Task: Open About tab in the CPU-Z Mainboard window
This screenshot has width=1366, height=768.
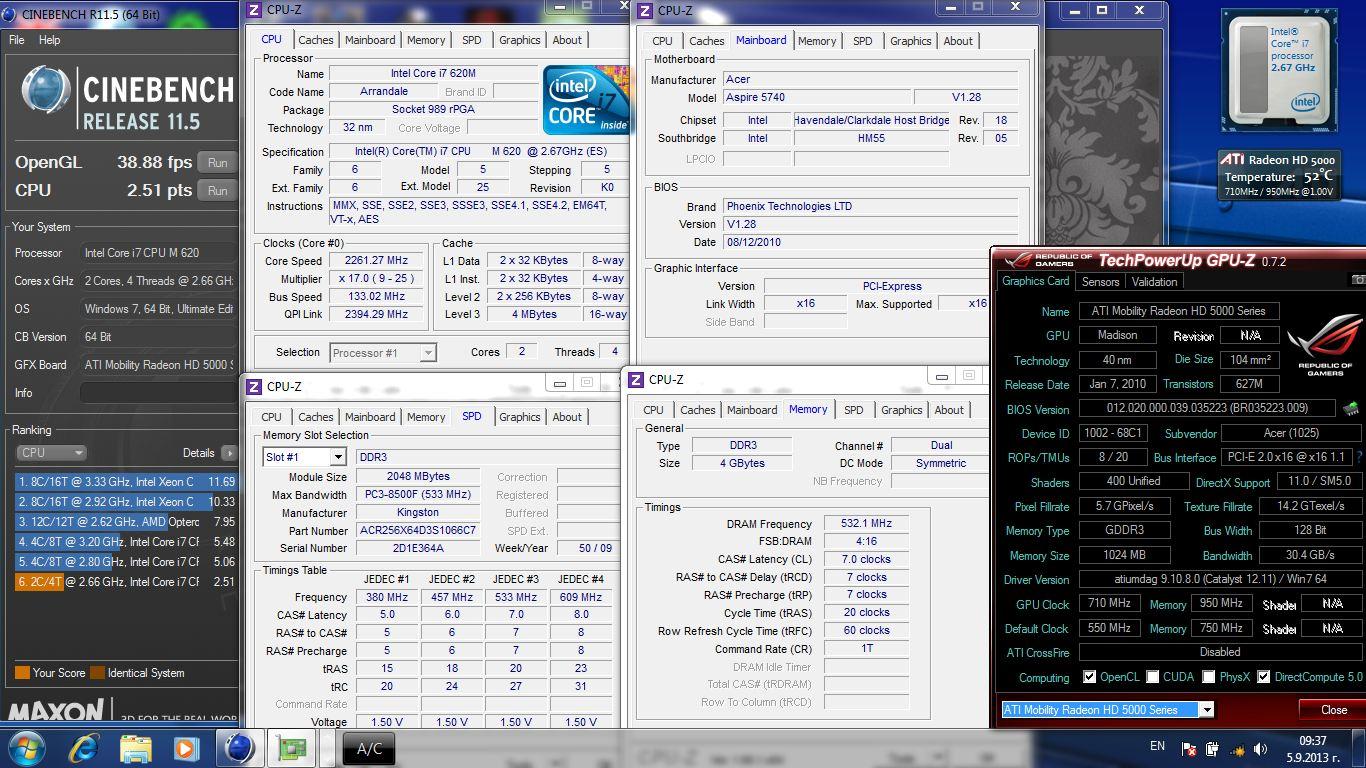Action: click(958, 41)
